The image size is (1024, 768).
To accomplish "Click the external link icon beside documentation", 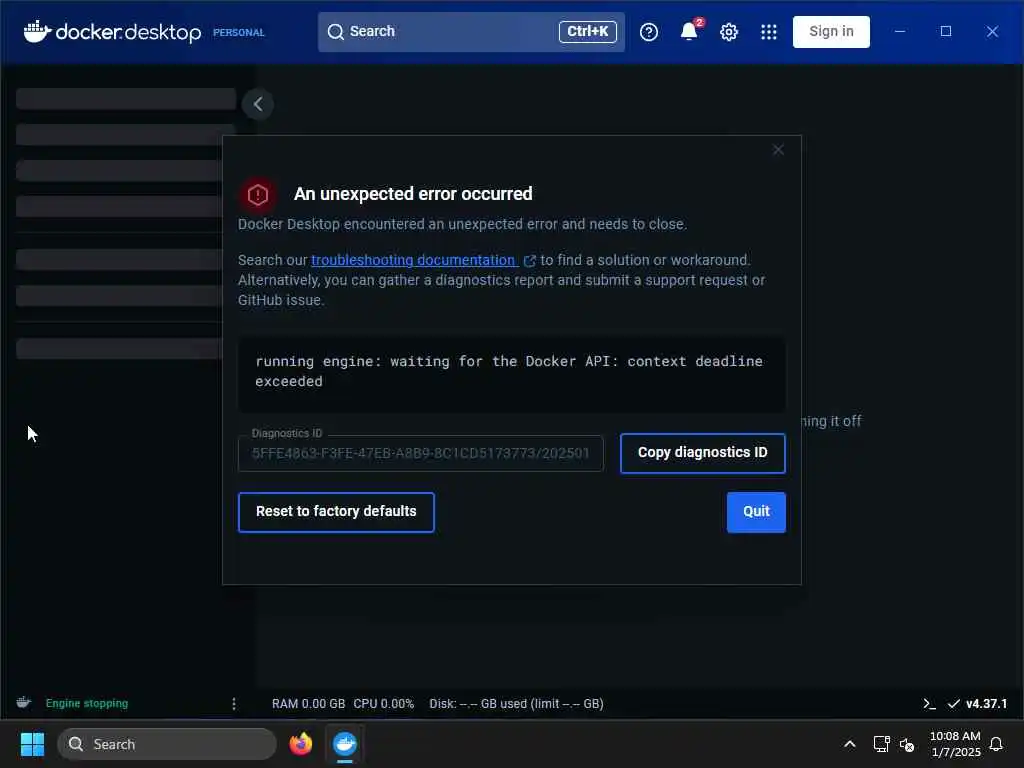I will pyautogui.click(x=530, y=261).
